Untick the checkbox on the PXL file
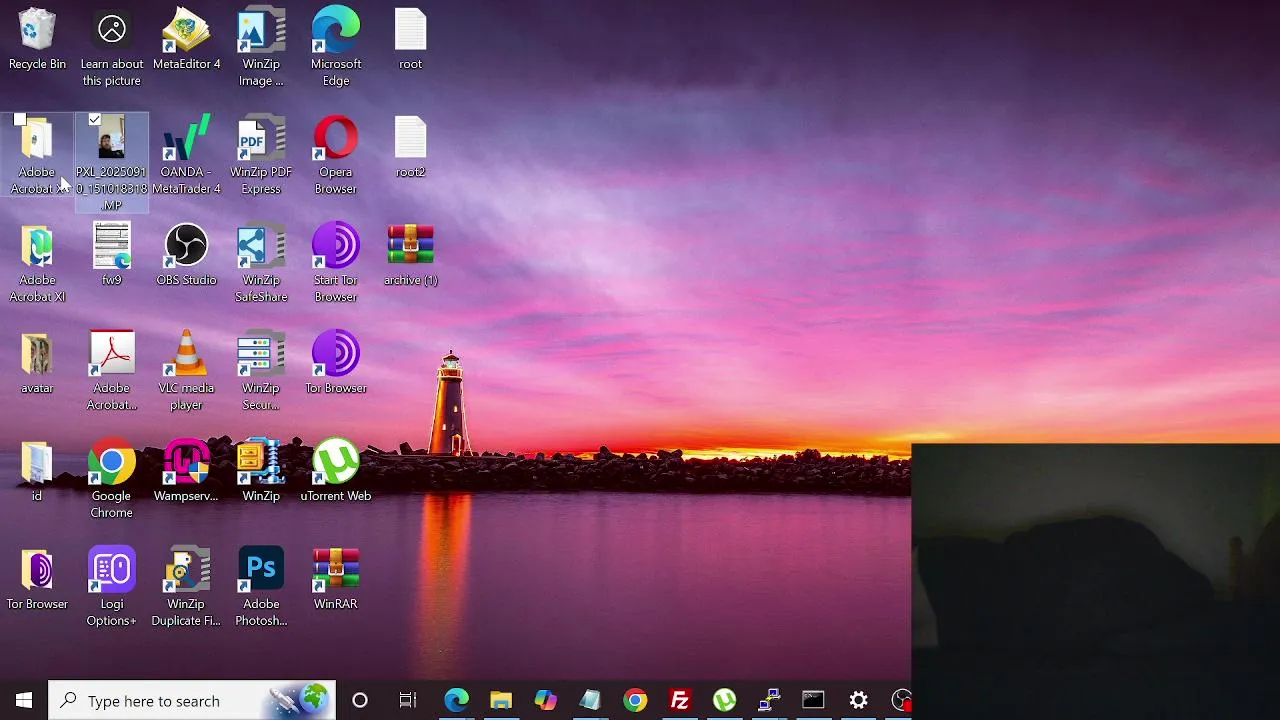1280x720 pixels. point(94,120)
